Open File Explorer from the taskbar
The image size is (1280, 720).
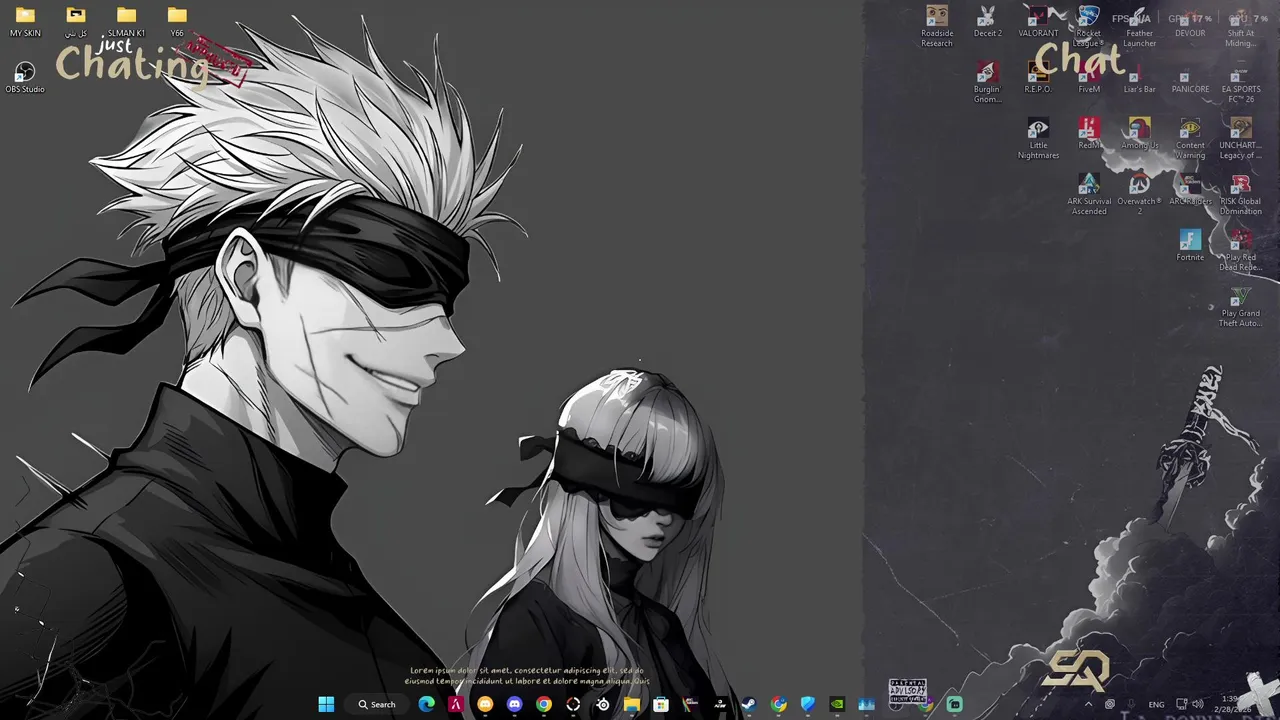point(631,704)
